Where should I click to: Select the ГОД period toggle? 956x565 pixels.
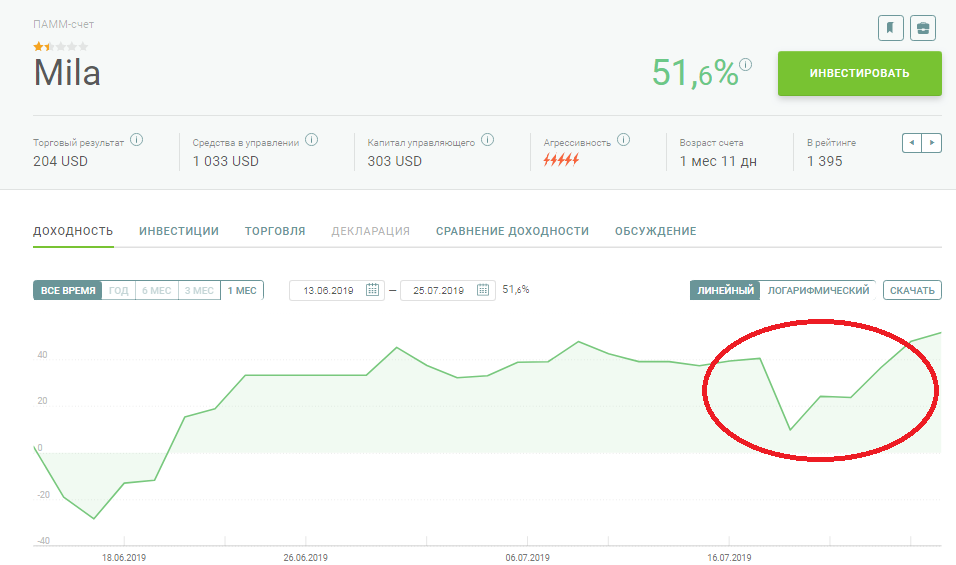118,290
